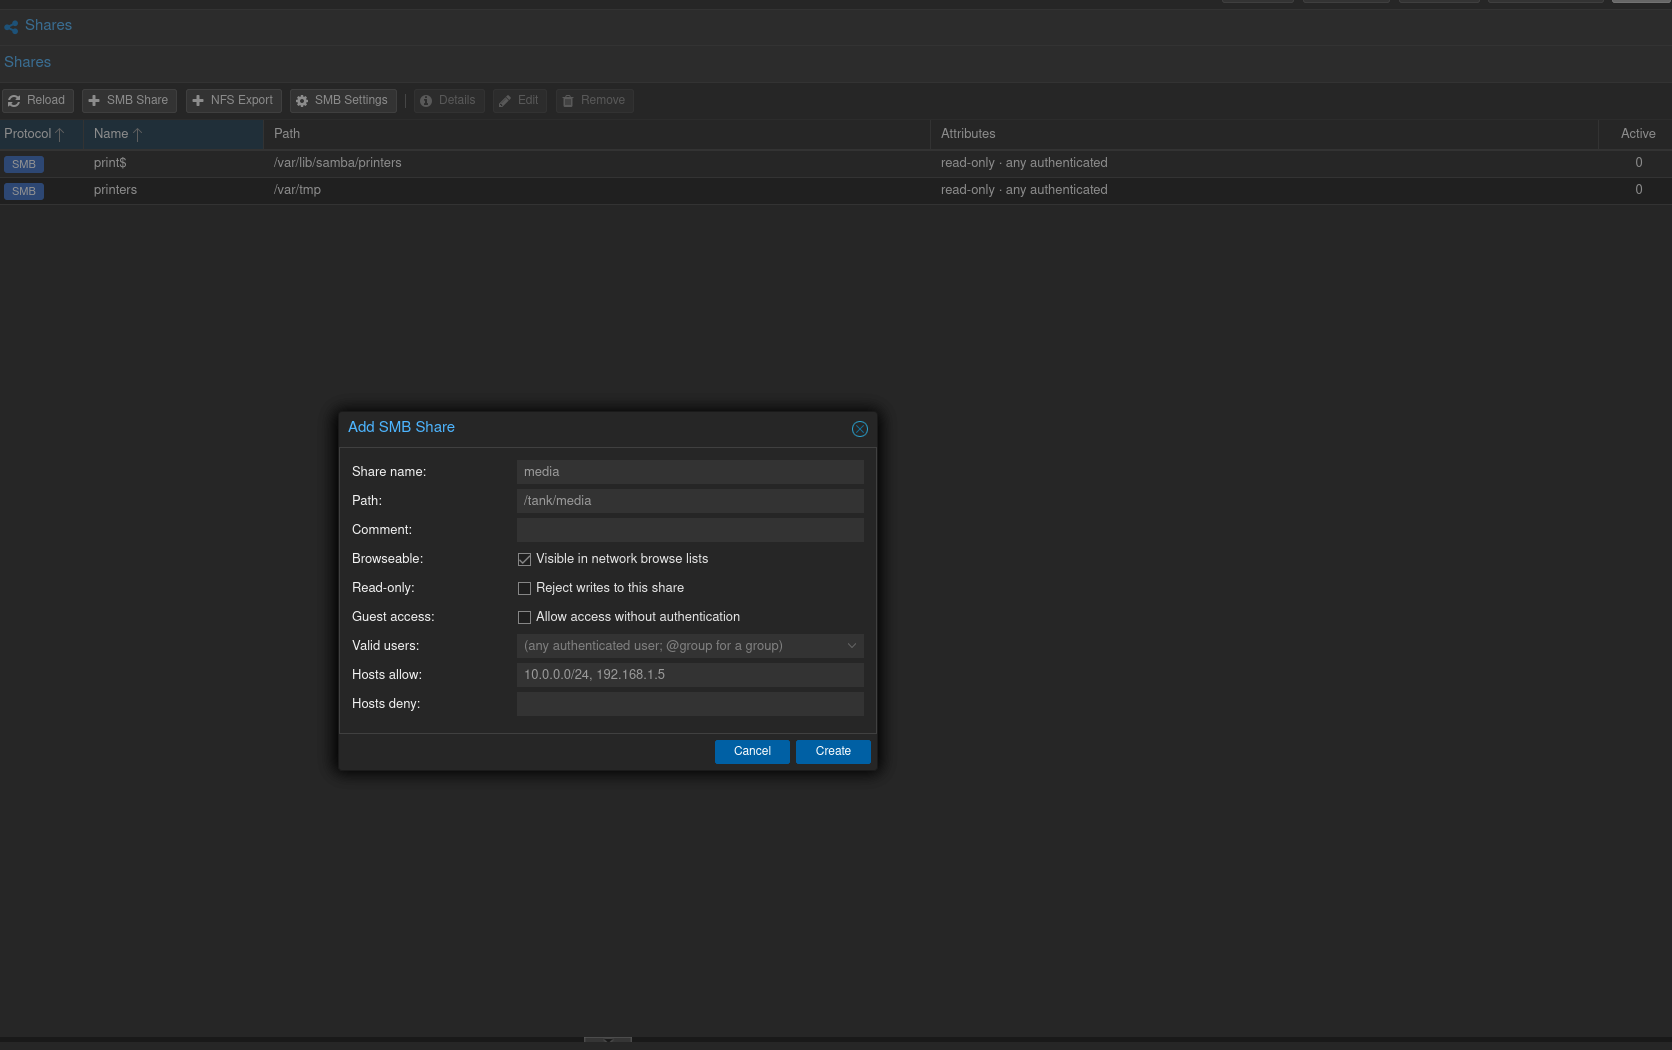Click the Path column header
The height and width of the screenshot is (1050, 1672).
597,134
